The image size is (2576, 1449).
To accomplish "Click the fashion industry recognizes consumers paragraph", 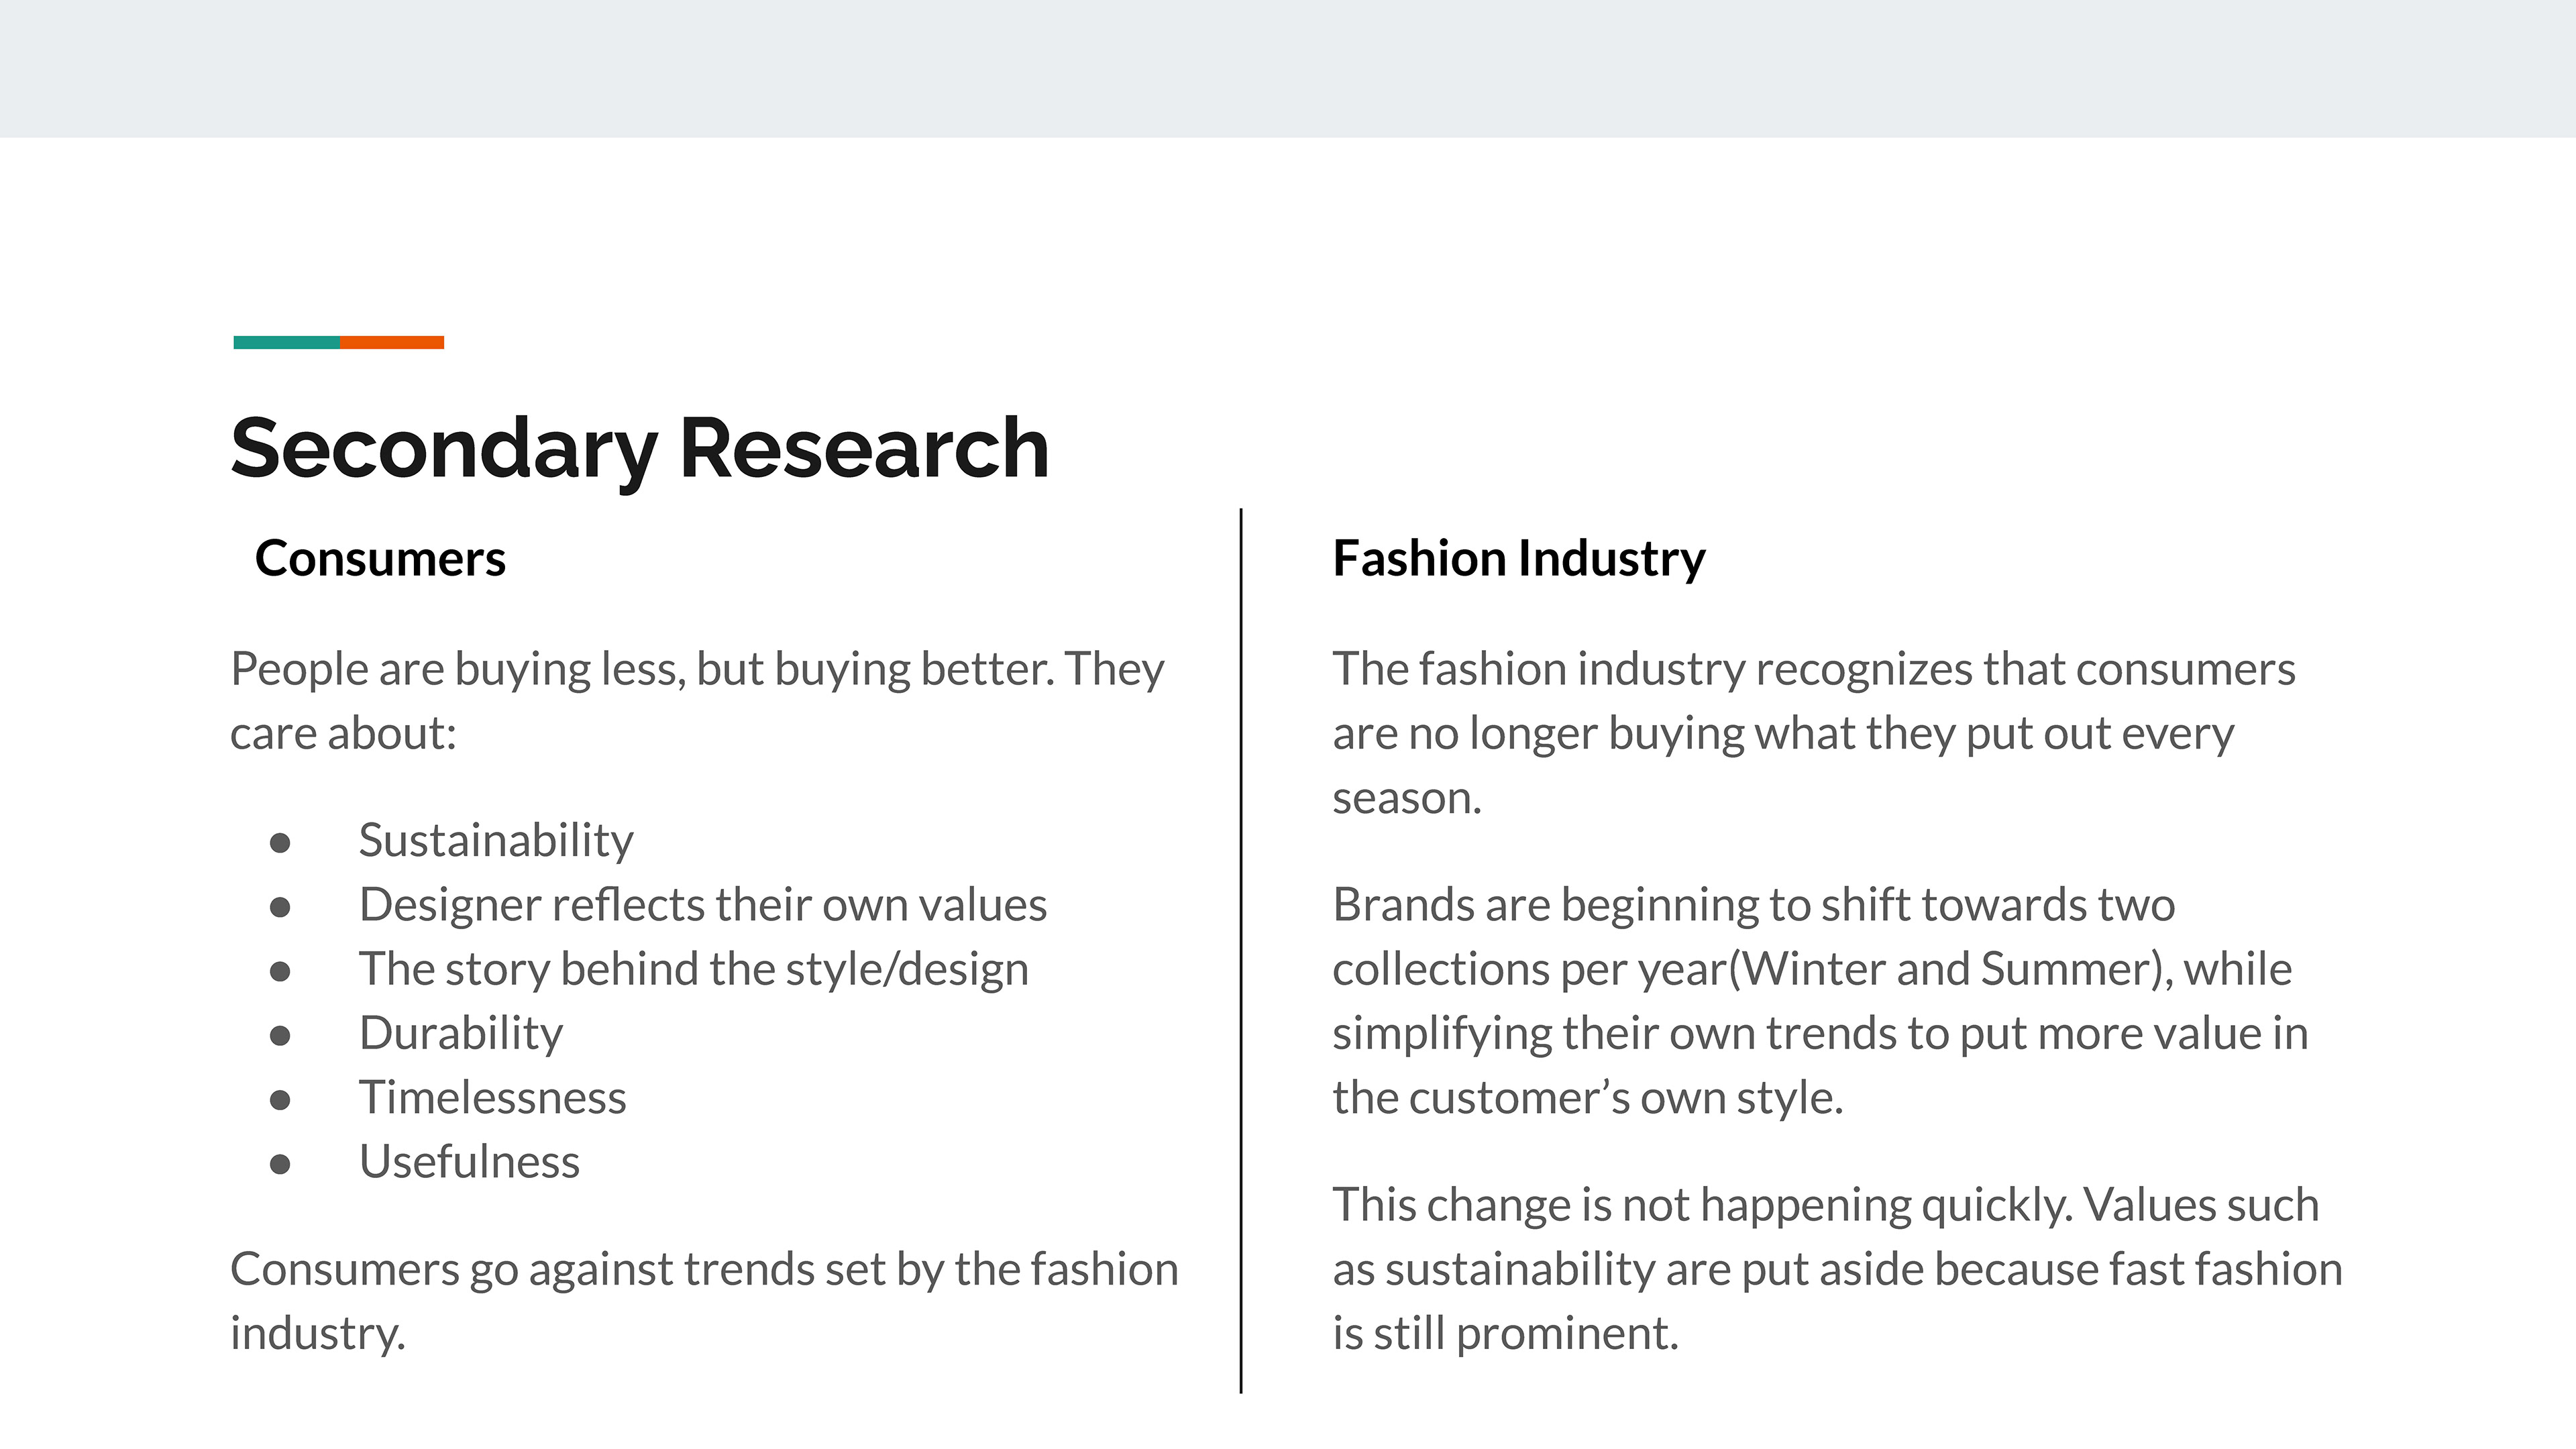I will [x=1814, y=733].
